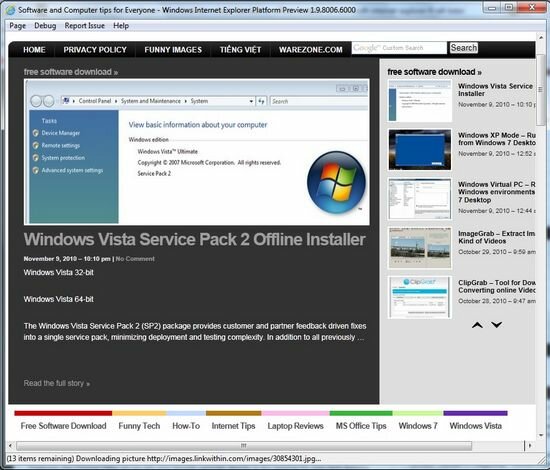Viewport: 550px width, 470px height.
Task: Open Free Software Download category
Action: (x=63, y=426)
